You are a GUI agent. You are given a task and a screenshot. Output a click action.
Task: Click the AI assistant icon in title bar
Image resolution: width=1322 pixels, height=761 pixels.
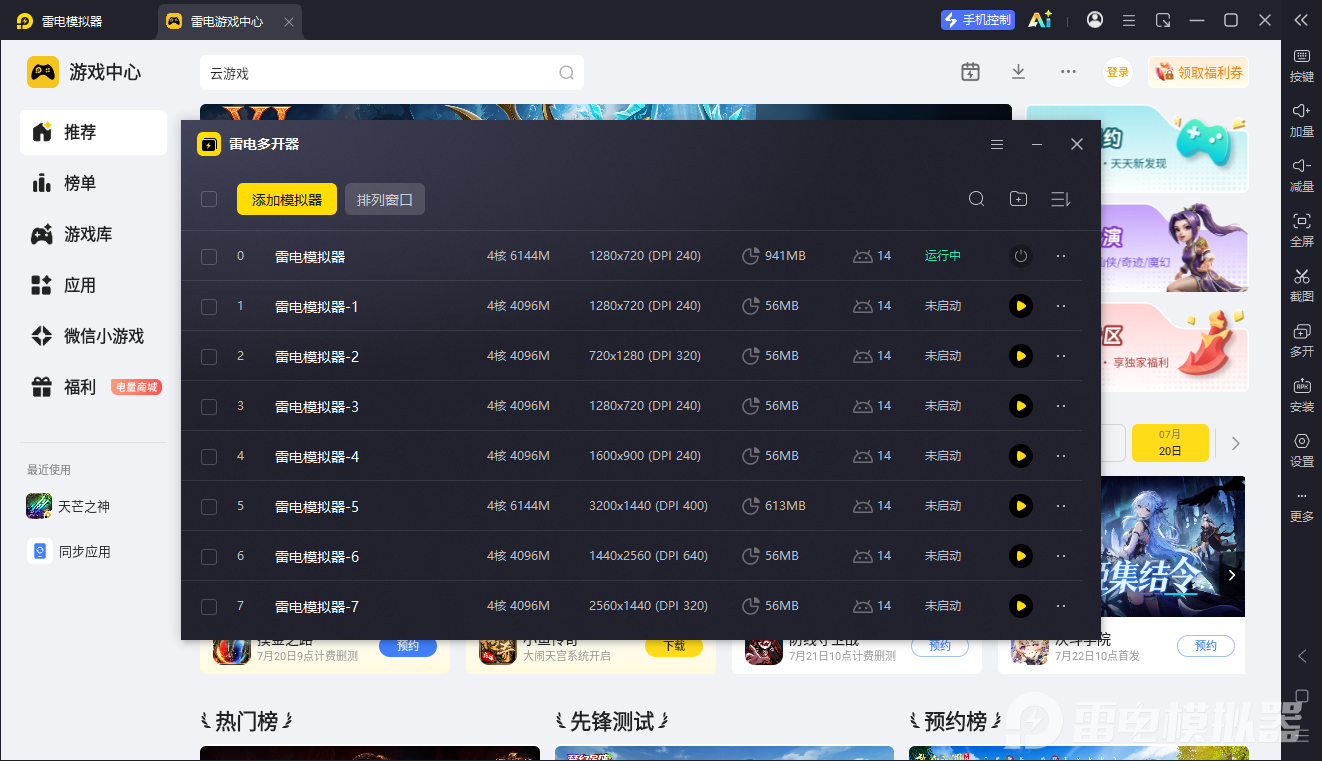(1040, 20)
